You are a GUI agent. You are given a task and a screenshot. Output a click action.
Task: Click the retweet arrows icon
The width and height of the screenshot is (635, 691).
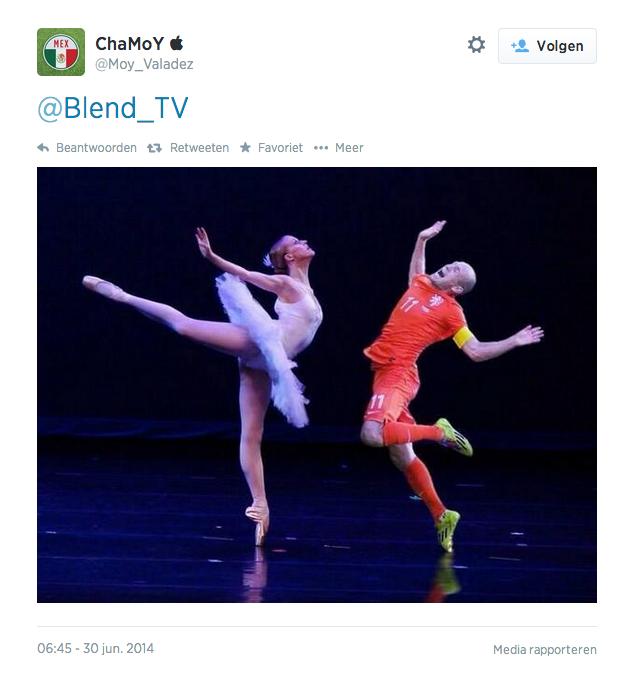click(154, 148)
